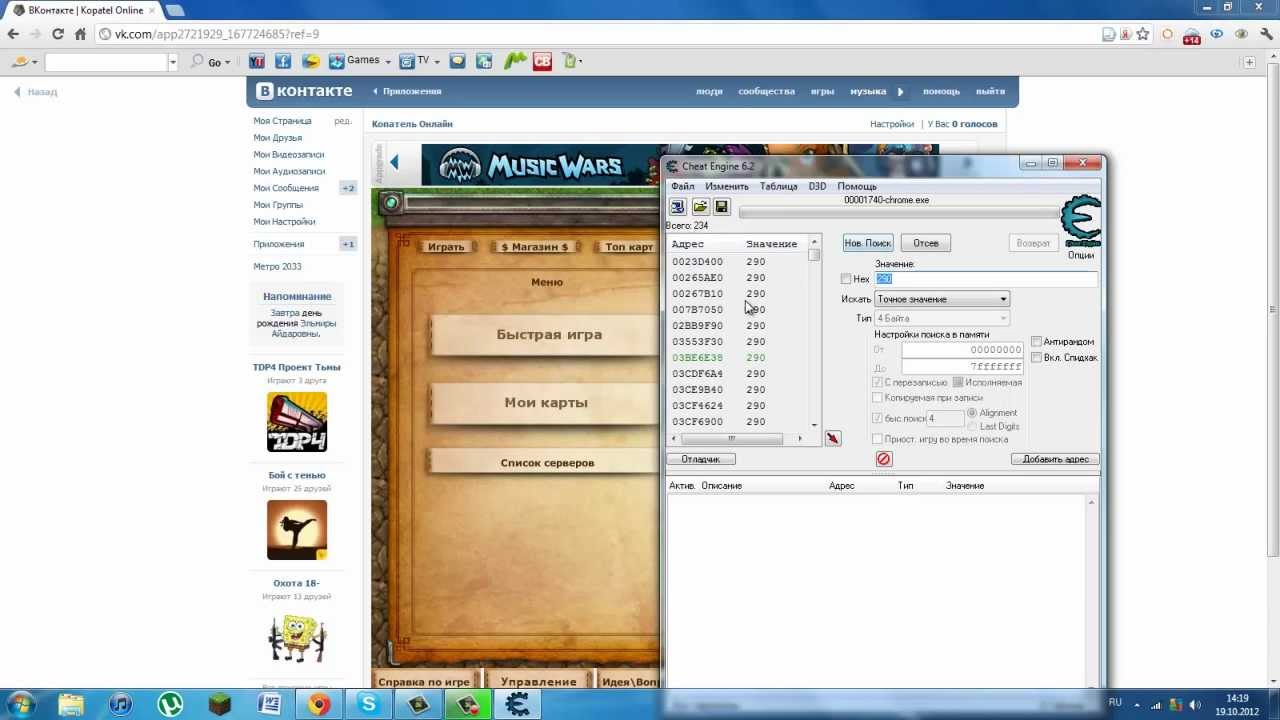Screen dimensions: 1280x720
Task: Click the Отладчик button
Action: click(701, 459)
